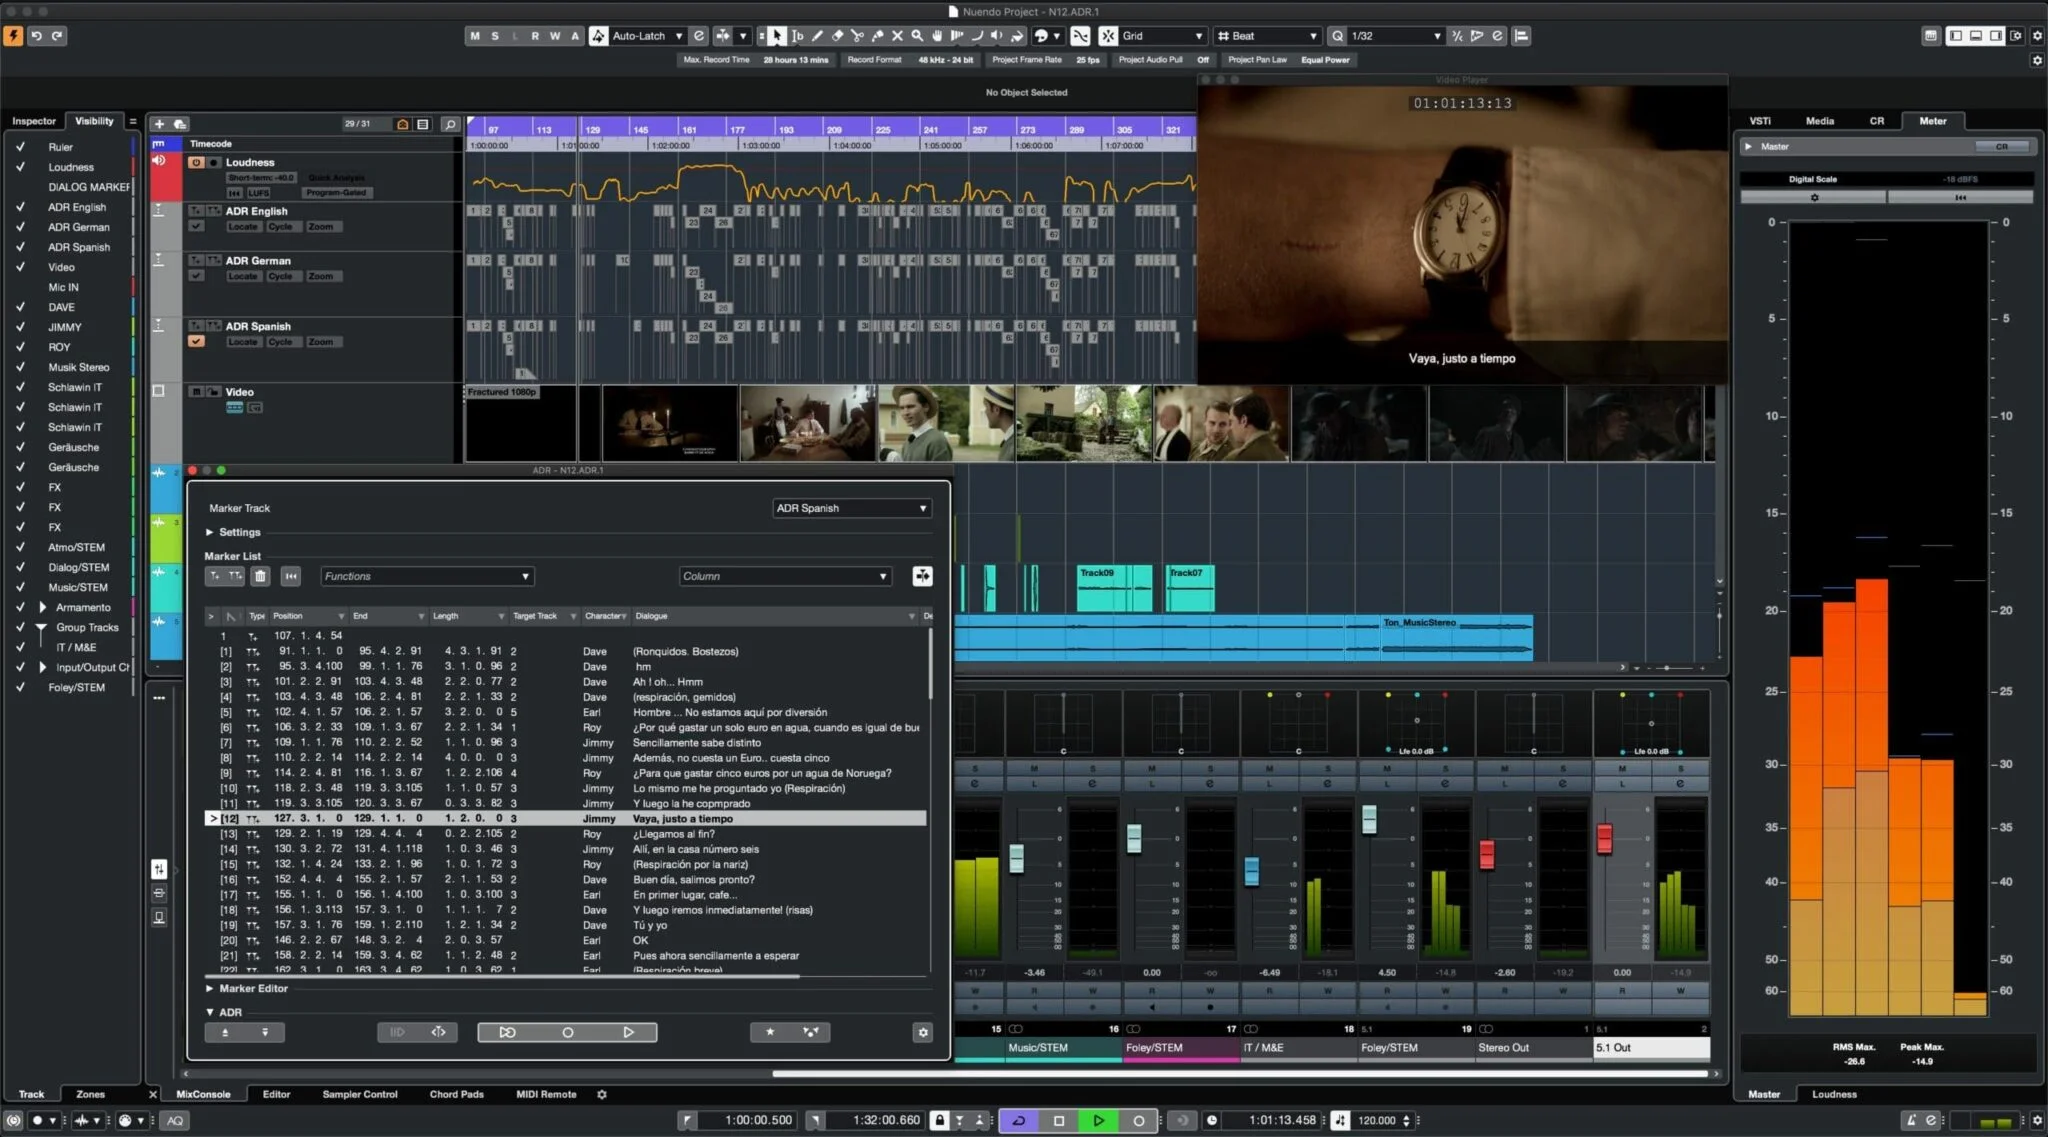Screen dimensions: 2048x1137
Task: Activate the Cycle loop button in the transport
Action: [x=1019, y=1121]
